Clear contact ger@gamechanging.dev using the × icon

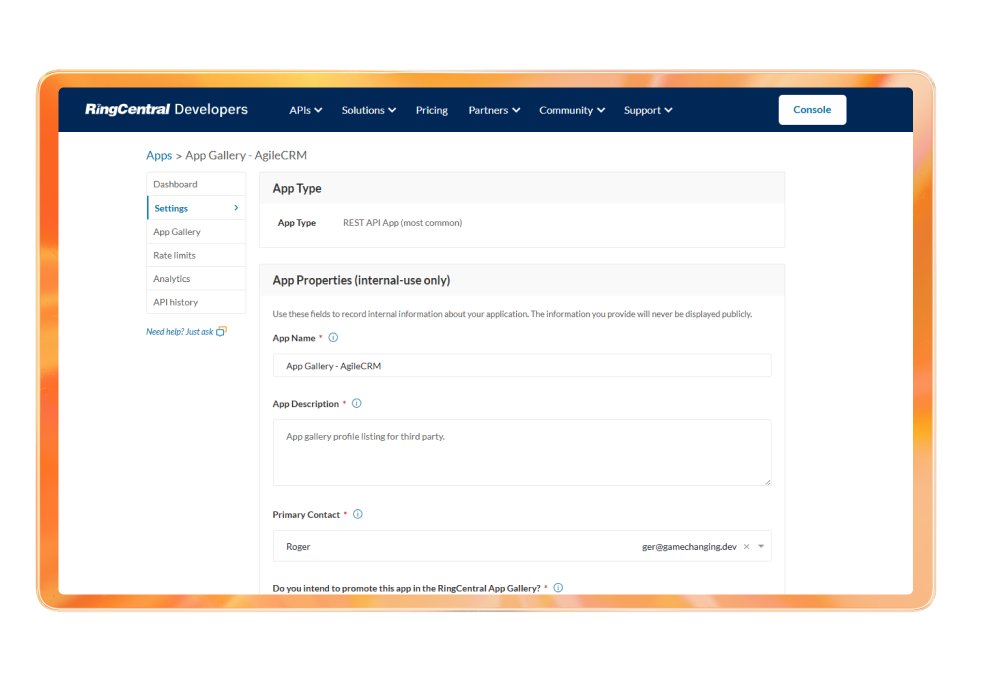[746, 546]
